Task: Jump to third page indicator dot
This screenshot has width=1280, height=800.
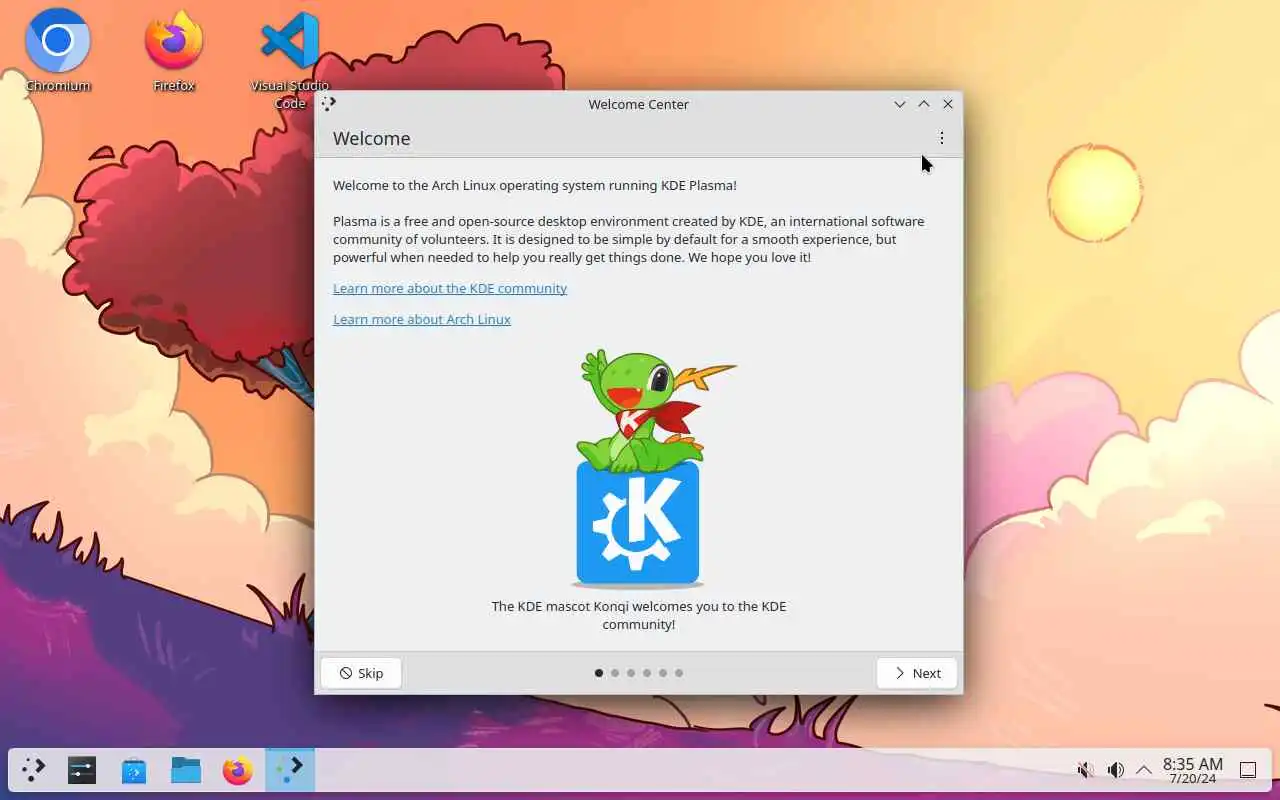Action: [631, 673]
